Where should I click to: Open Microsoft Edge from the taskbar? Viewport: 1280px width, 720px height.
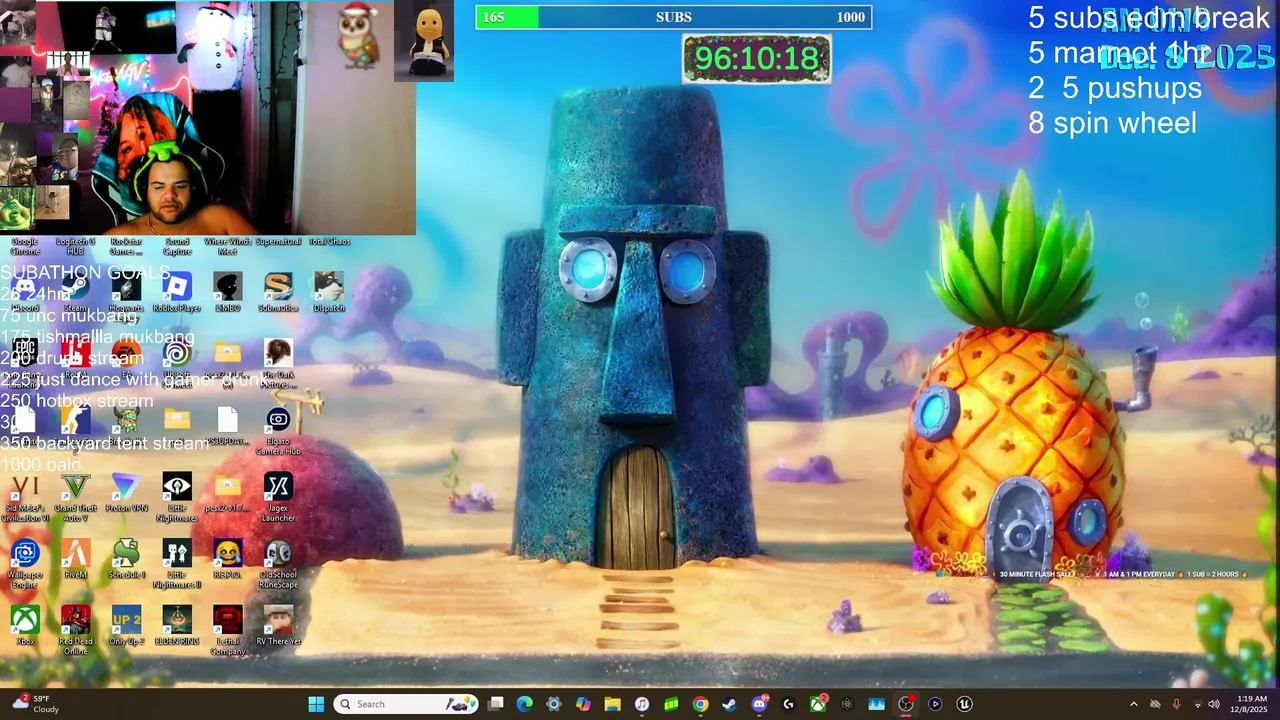tap(525, 704)
